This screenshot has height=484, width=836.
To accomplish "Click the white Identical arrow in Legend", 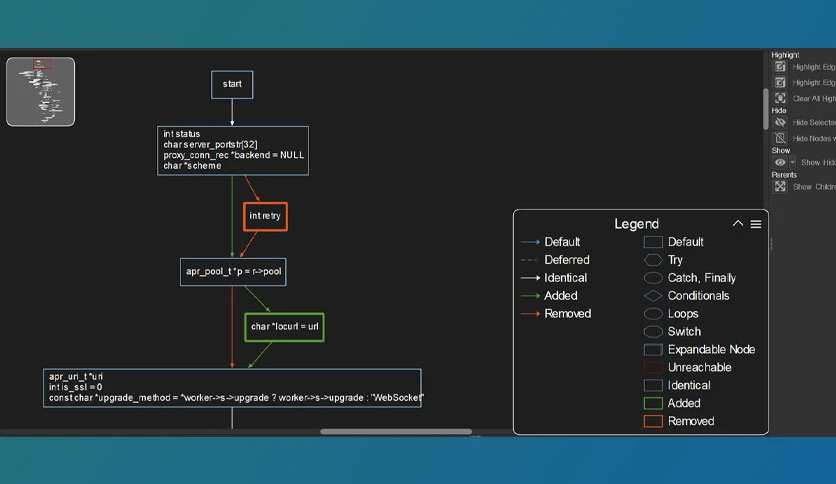I will 530,278.
